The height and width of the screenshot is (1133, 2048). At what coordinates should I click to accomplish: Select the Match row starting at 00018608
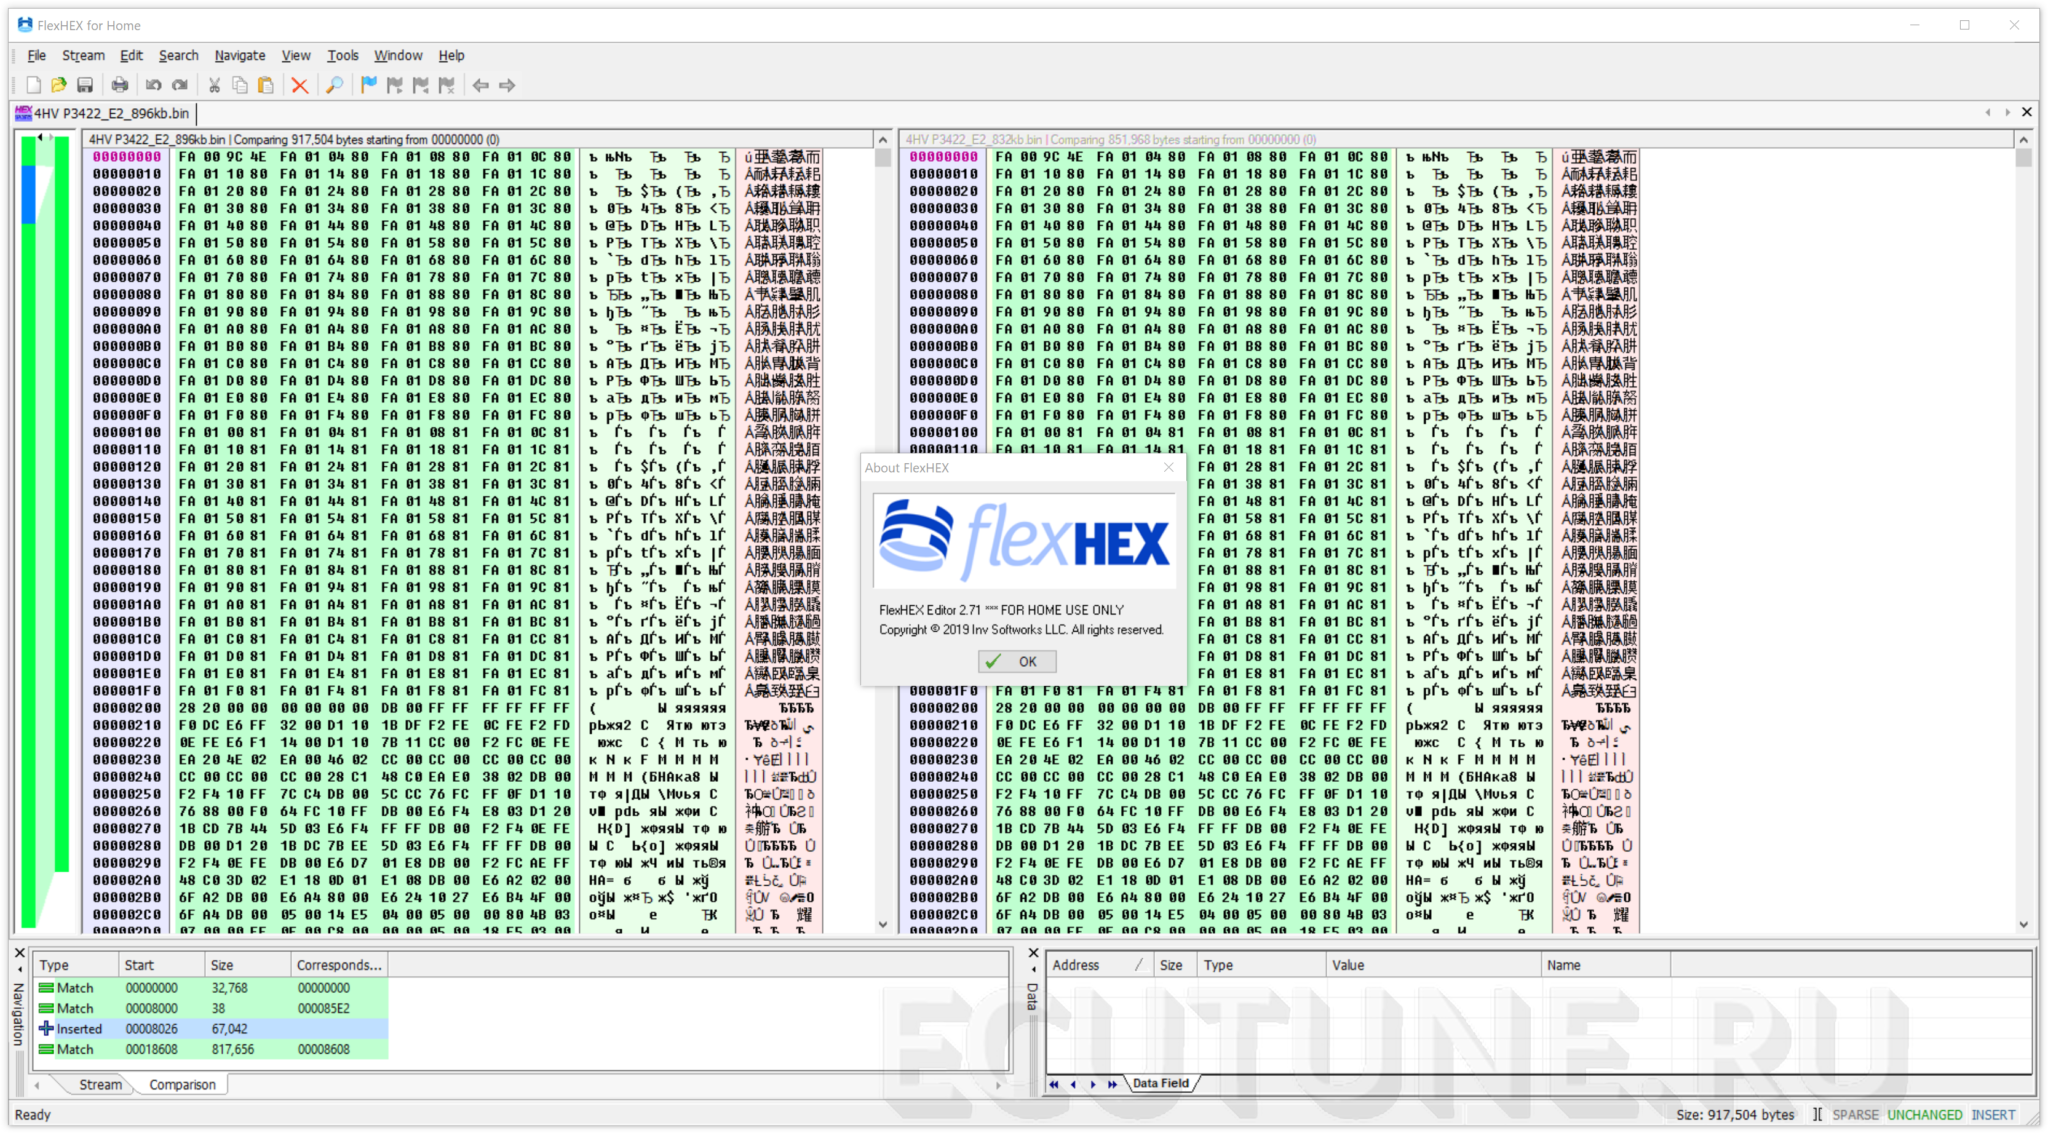211,1049
